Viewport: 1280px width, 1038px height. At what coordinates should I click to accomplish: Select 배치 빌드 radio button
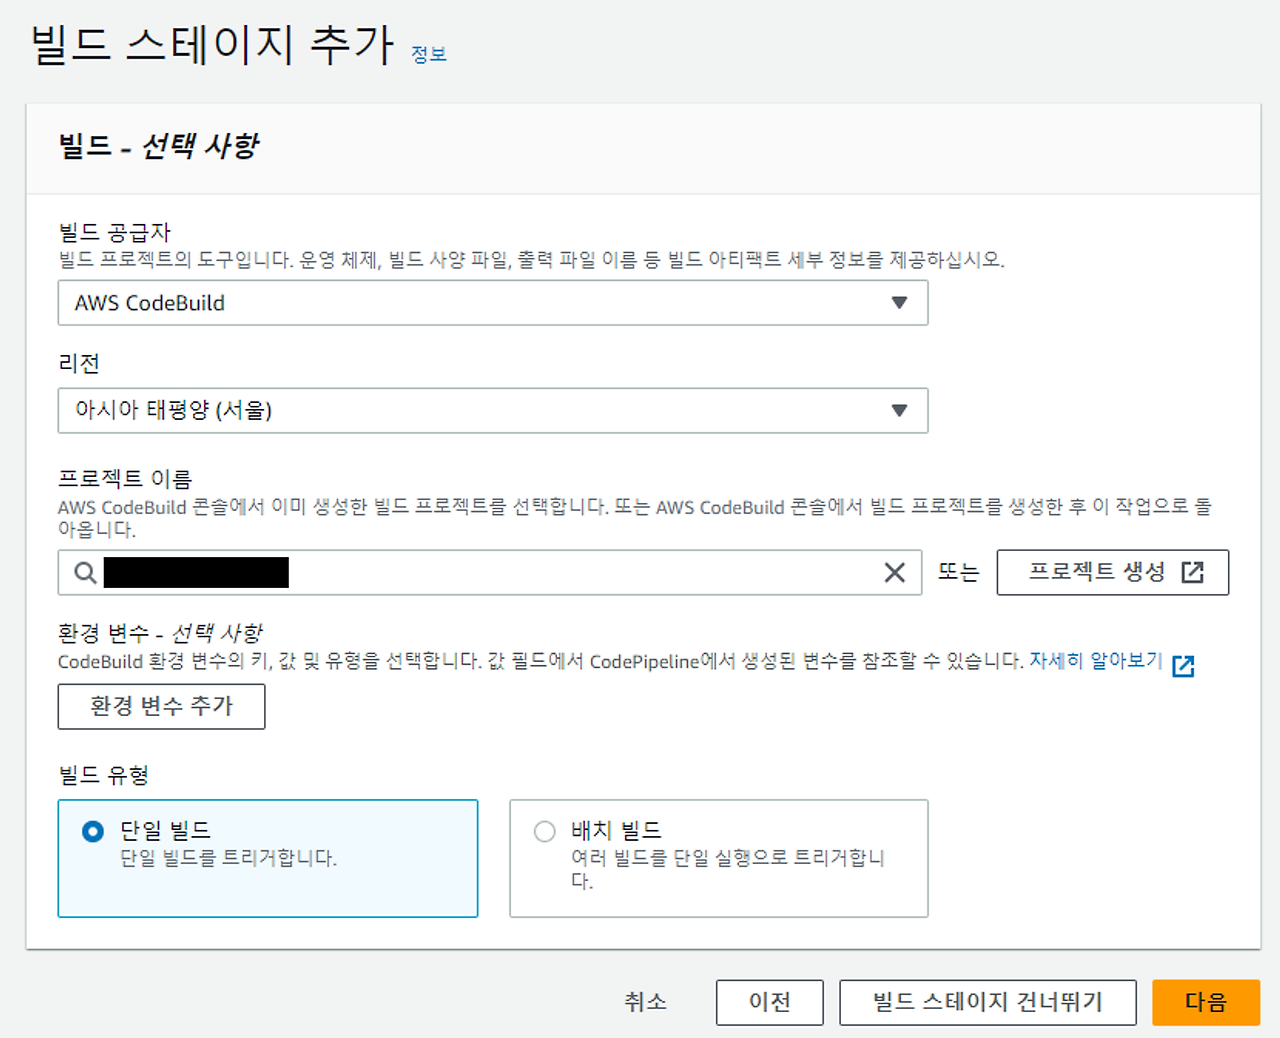click(544, 831)
